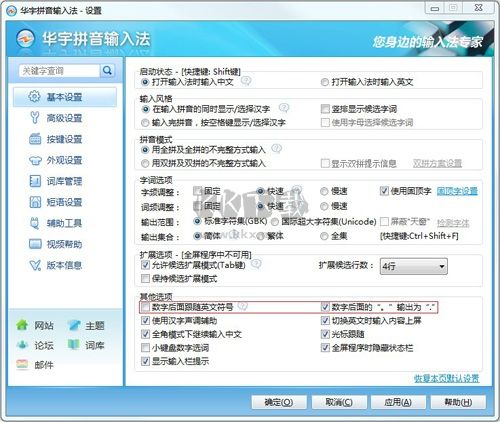Viewport: 500px width, 422px height.
Task: Select 打开输入法时输入英文 radio button
Action: [x=324, y=82]
